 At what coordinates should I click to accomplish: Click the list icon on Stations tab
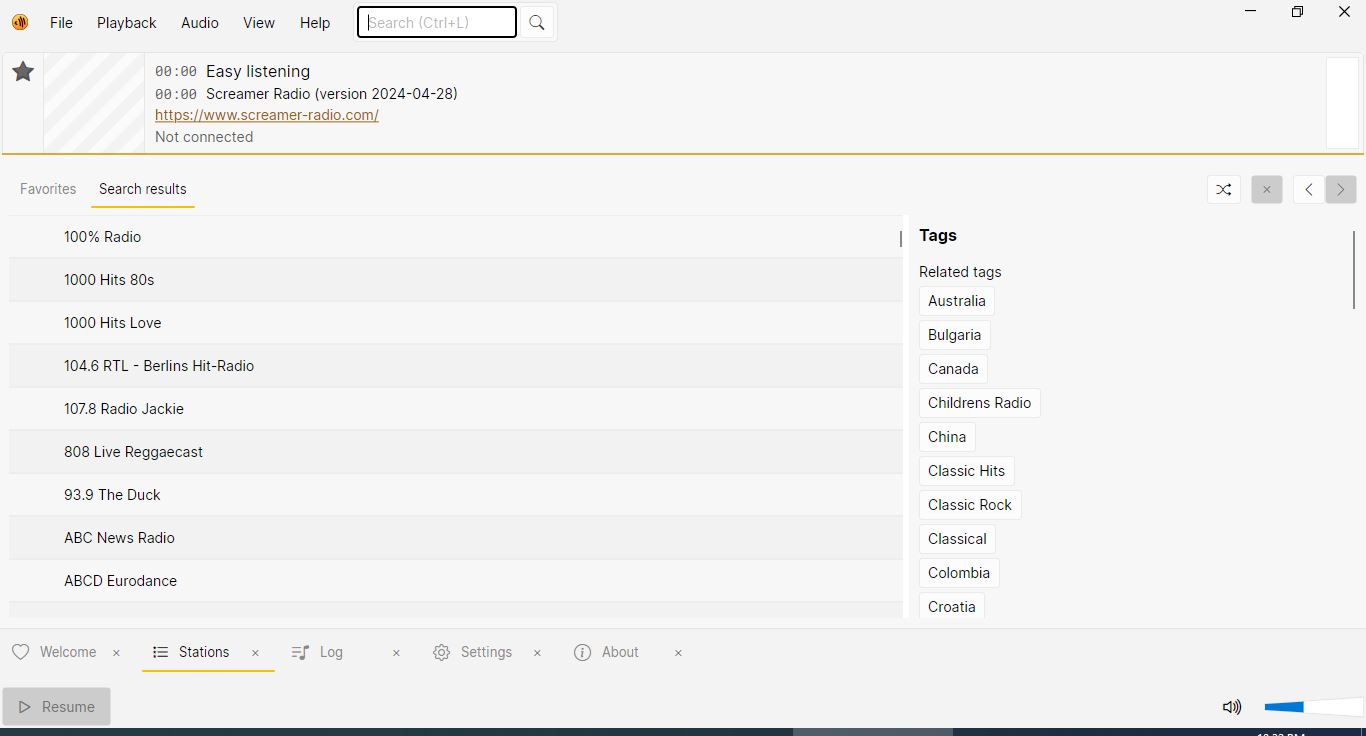(x=160, y=652)
